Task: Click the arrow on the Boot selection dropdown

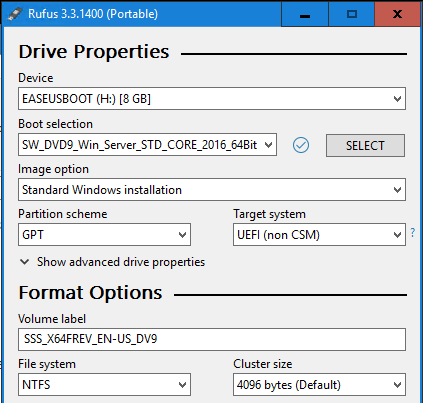Action: [x=268, y=145]
